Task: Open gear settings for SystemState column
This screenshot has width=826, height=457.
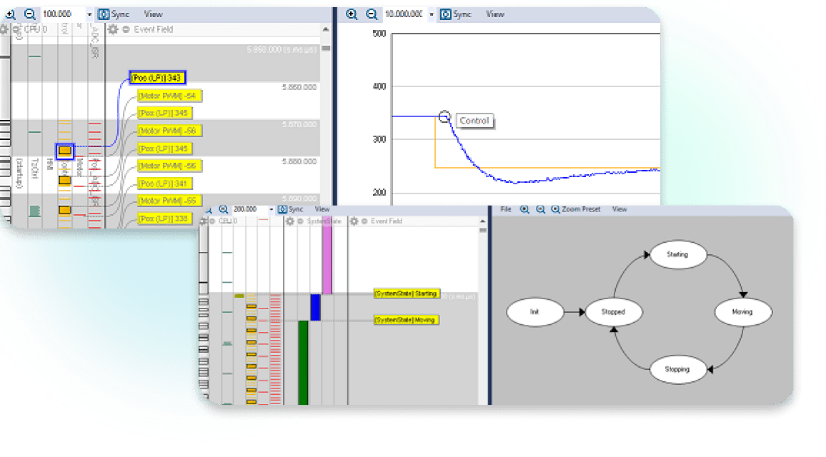Action: 290,221
